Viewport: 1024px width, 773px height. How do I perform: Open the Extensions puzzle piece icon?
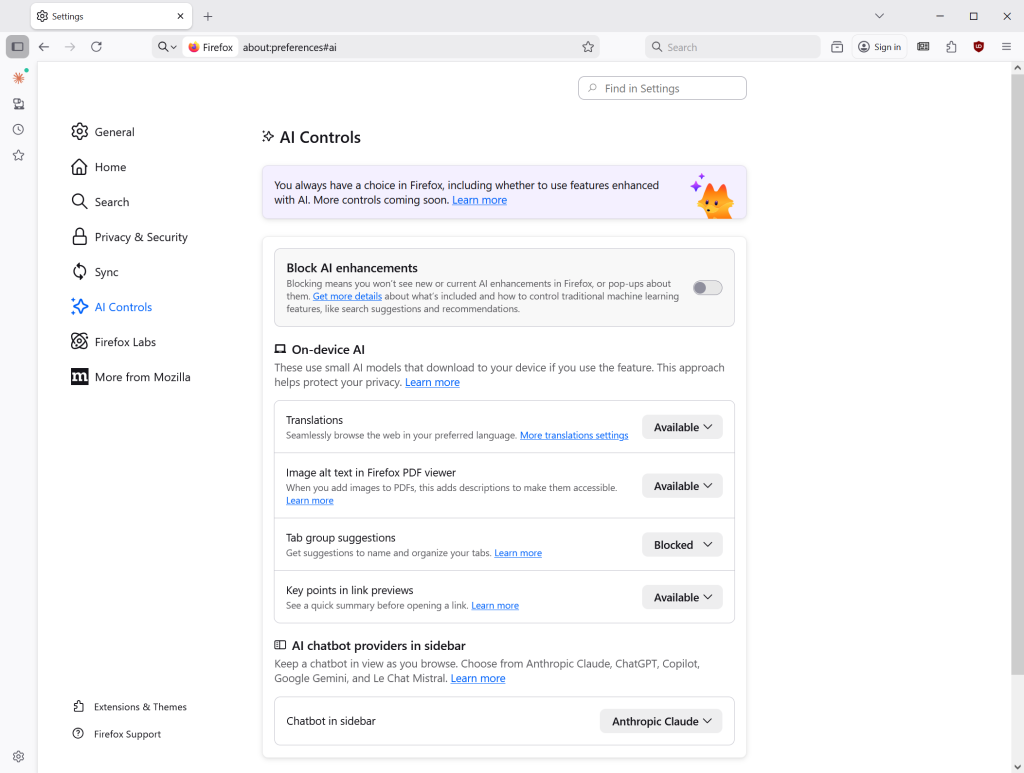(x=951, y=47)
